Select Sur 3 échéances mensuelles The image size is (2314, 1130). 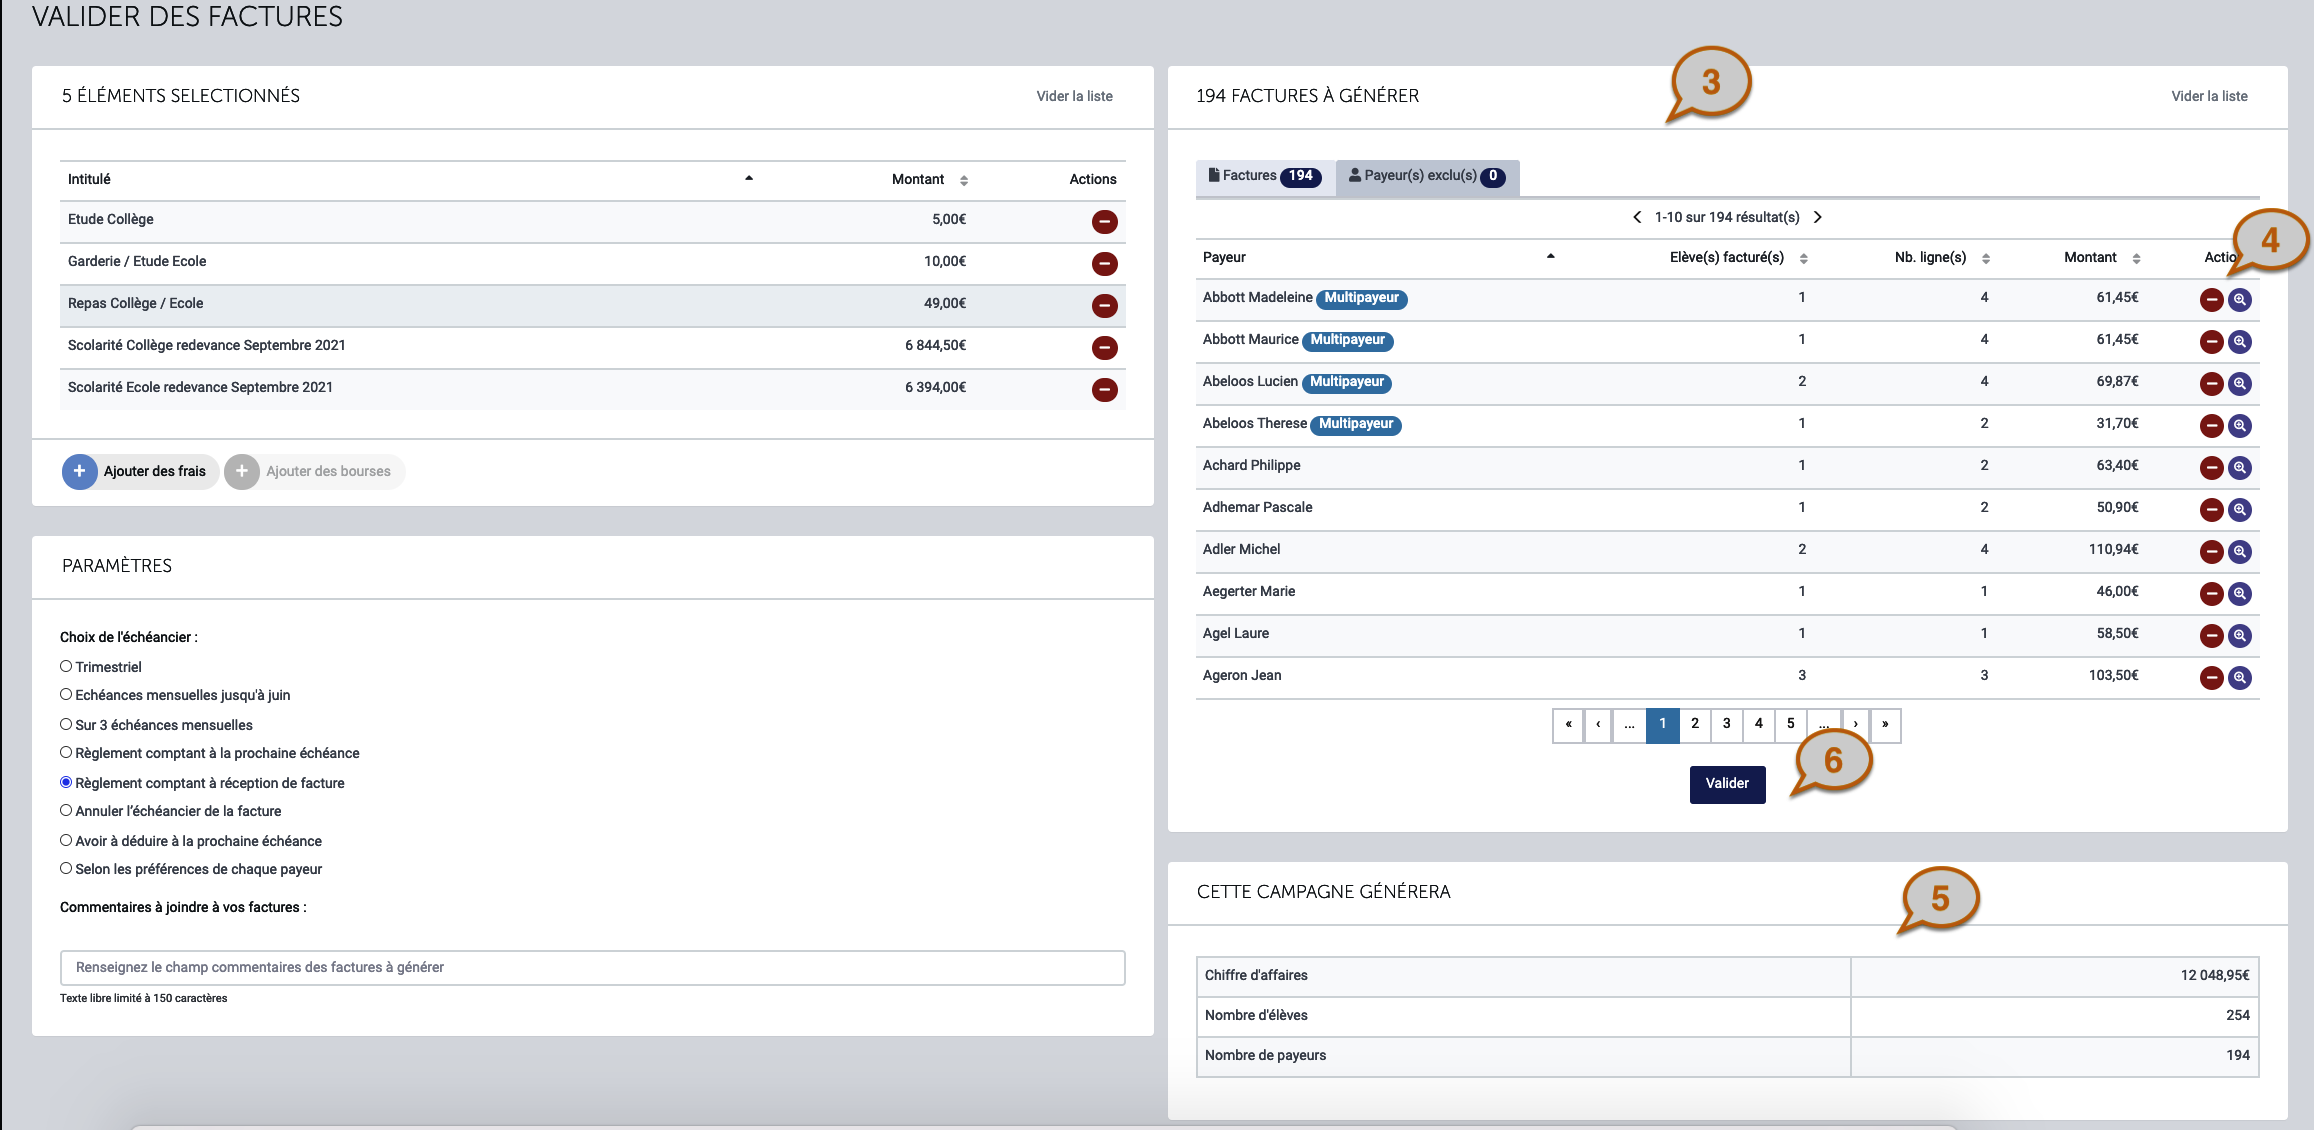pos(66,724)
